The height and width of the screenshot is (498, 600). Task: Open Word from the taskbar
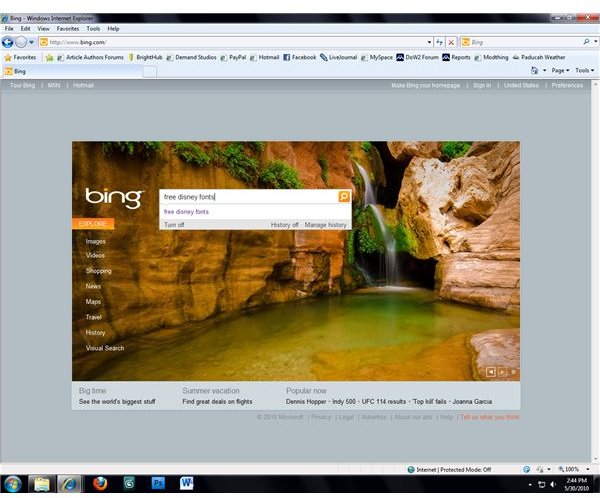coord(186,484)
